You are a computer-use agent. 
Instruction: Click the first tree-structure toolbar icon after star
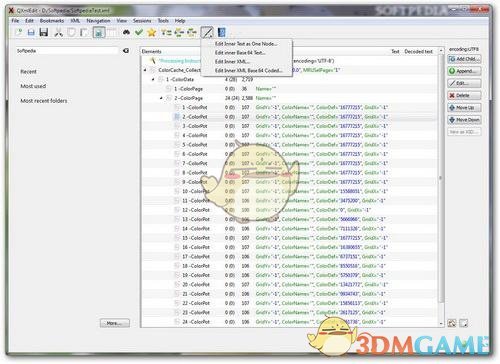tap(166, 32)
